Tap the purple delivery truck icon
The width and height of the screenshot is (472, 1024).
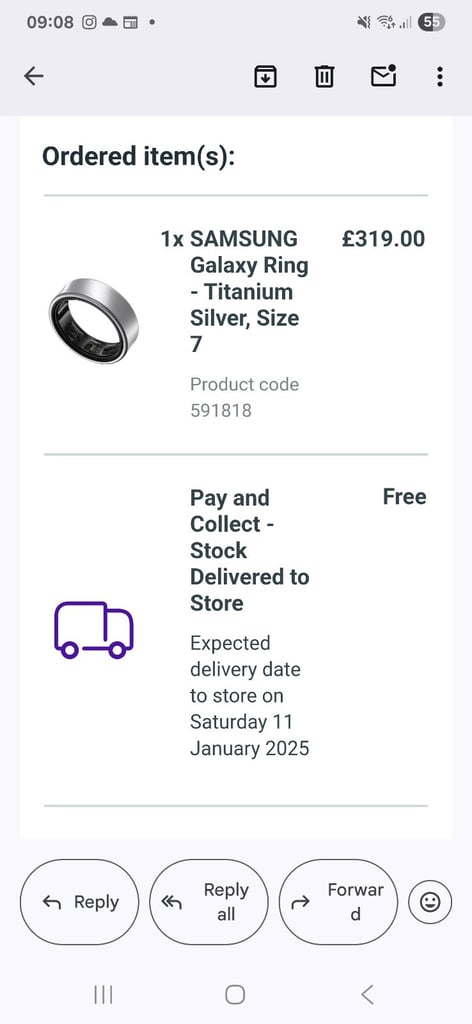pos(93,630)
